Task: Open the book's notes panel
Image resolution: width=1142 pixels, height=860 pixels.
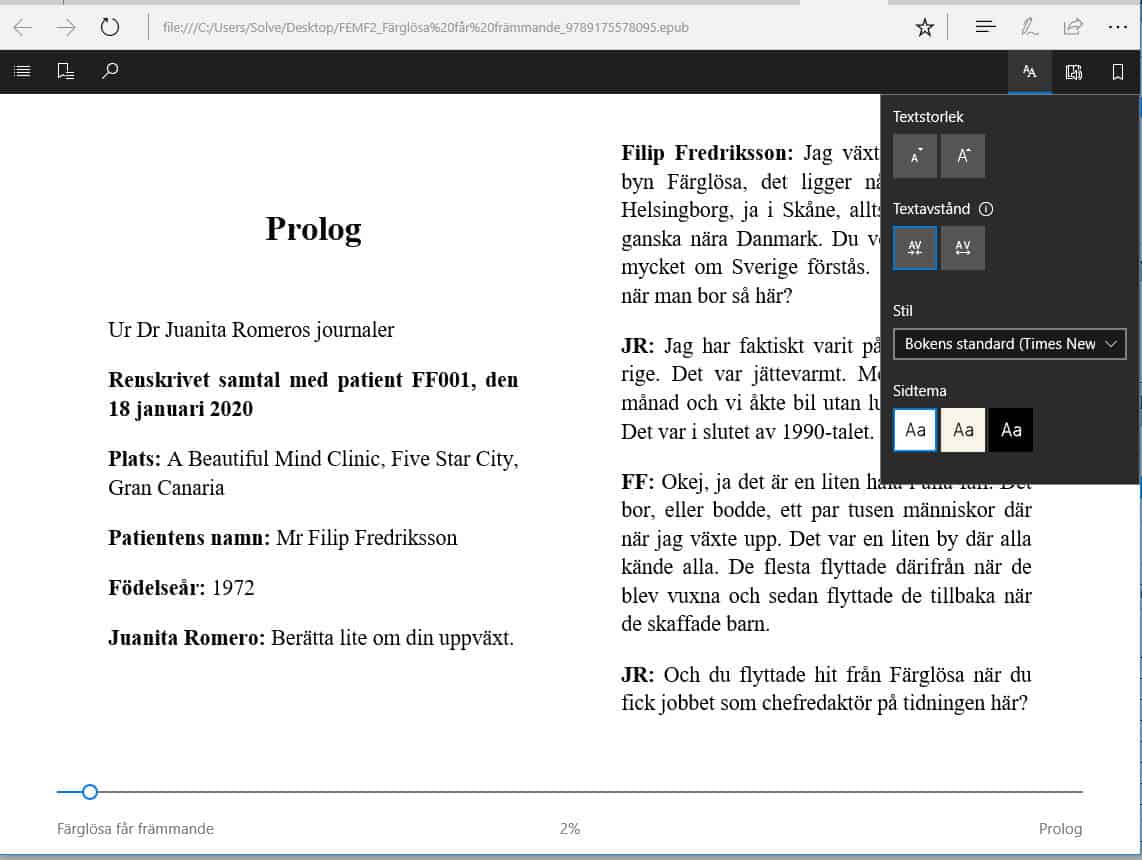Action: coord(66,71)
